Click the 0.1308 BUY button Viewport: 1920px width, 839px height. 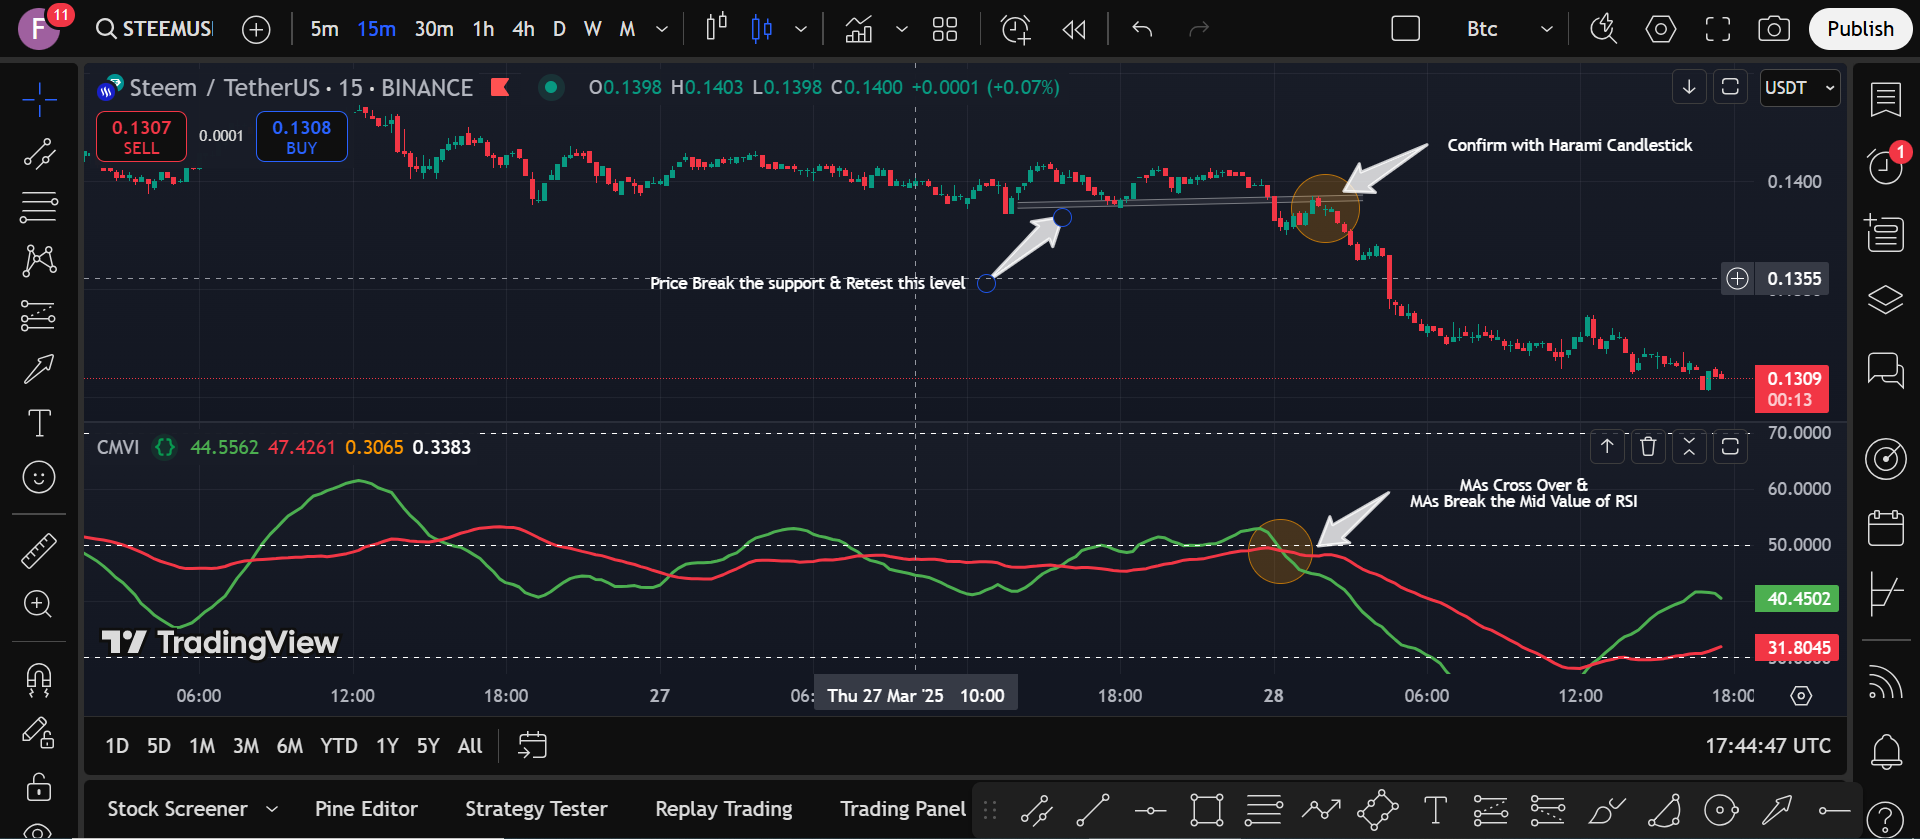click(x=302, y=137)
